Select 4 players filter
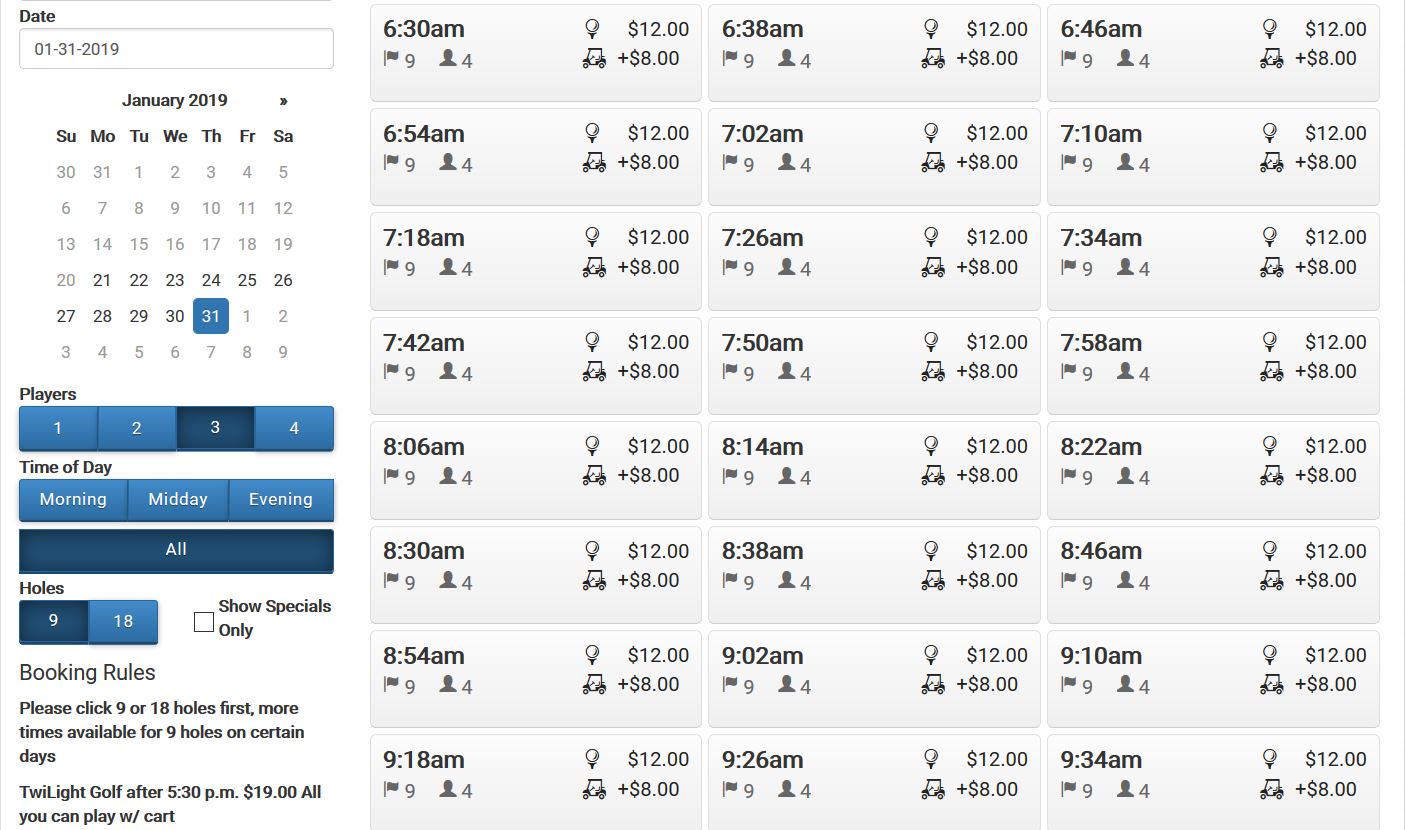This screenshot has width=1405, height=830. (x=294, y=428)
